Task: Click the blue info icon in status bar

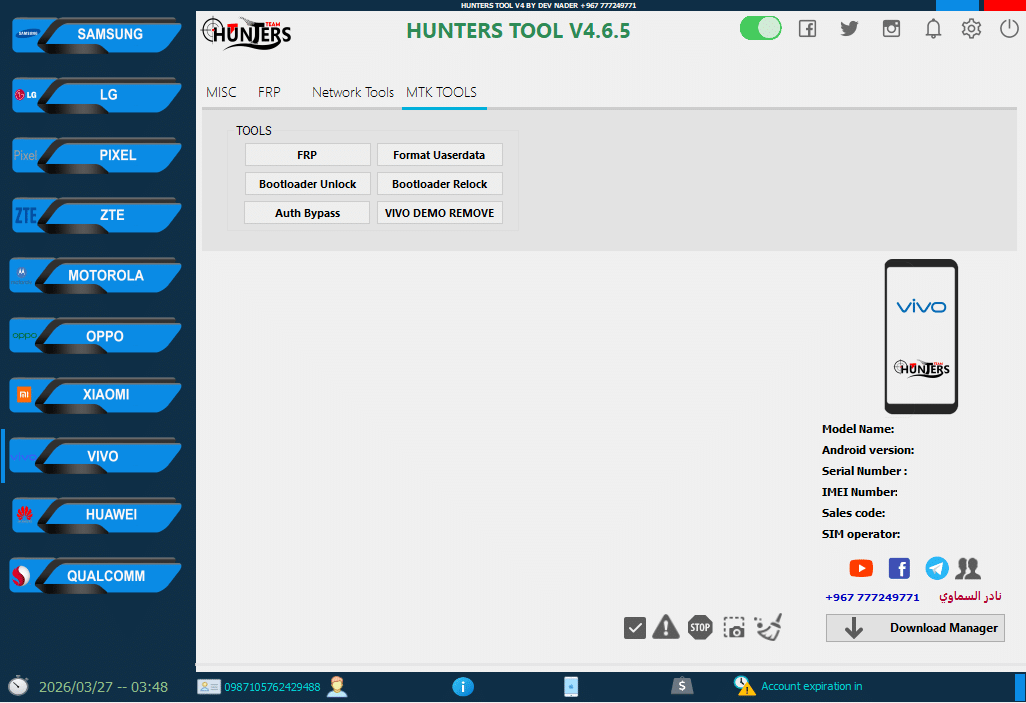Action: [462, 686]
